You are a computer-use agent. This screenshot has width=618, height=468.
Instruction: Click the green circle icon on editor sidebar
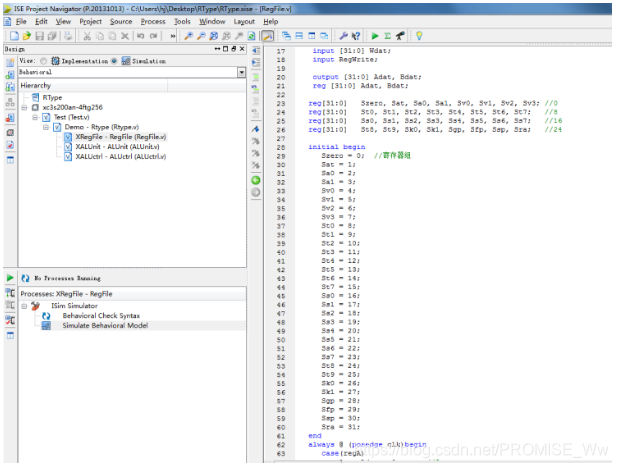[x=256, y=180]
